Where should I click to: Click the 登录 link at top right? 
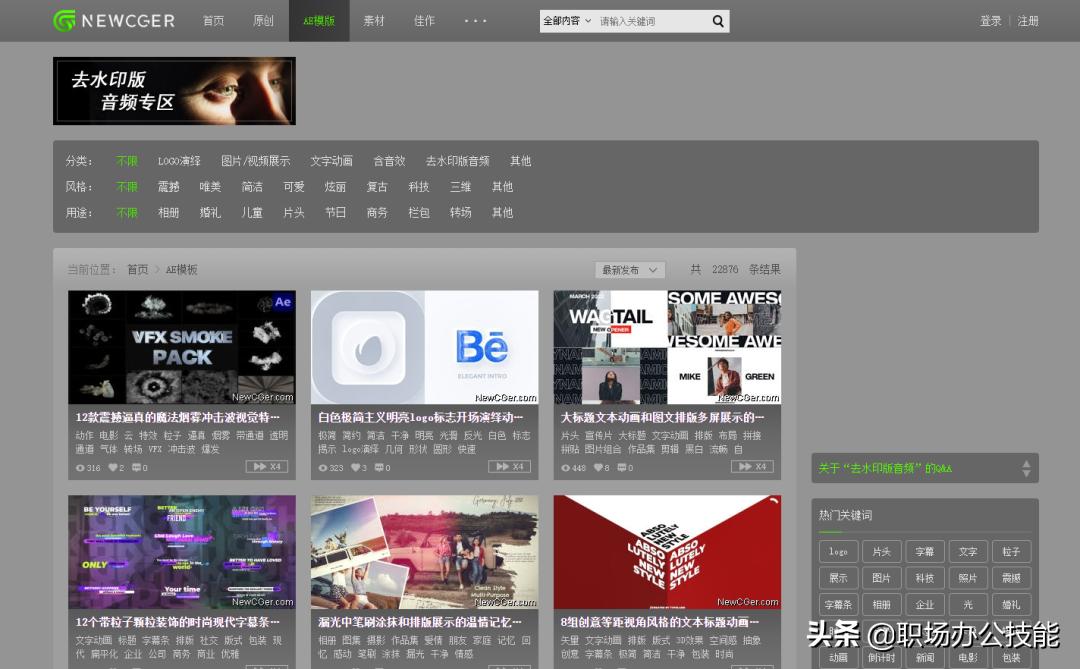[x=990, y=20]
